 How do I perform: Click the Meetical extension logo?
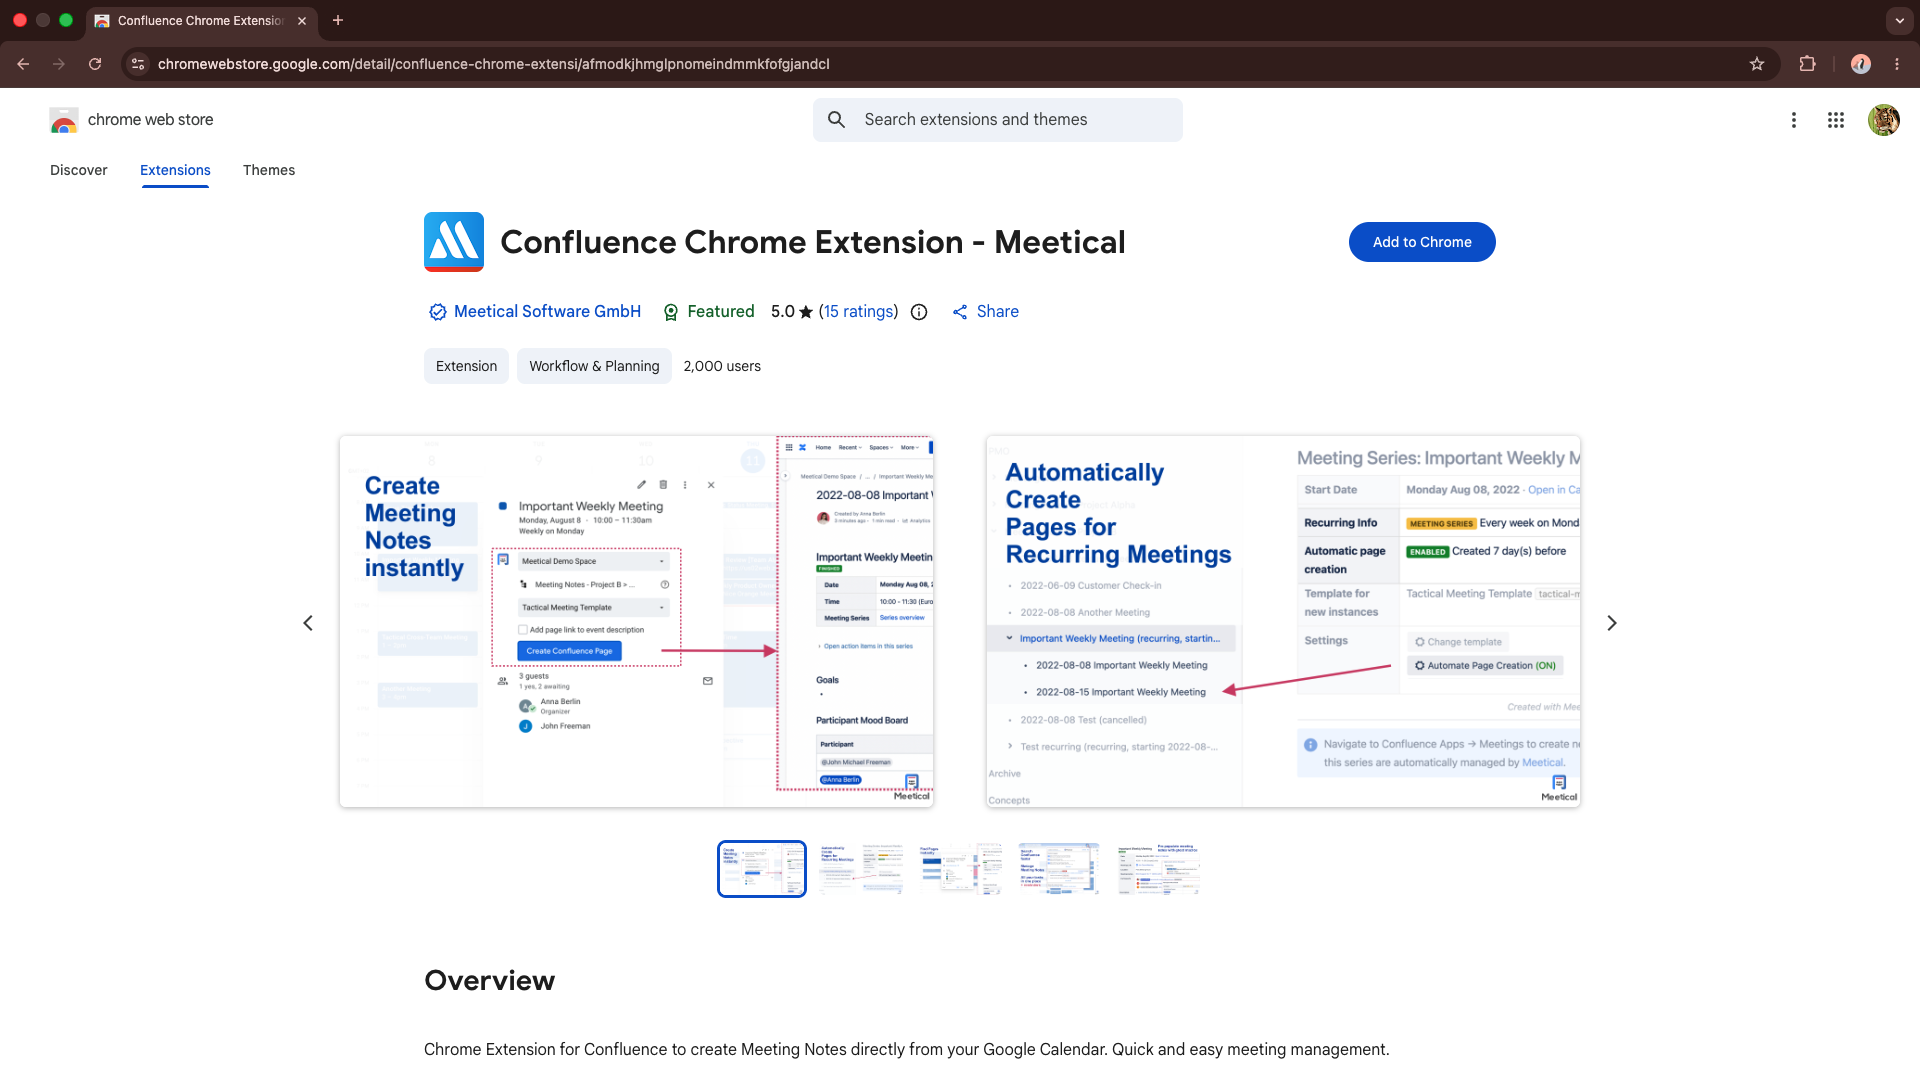coord(454,242)
